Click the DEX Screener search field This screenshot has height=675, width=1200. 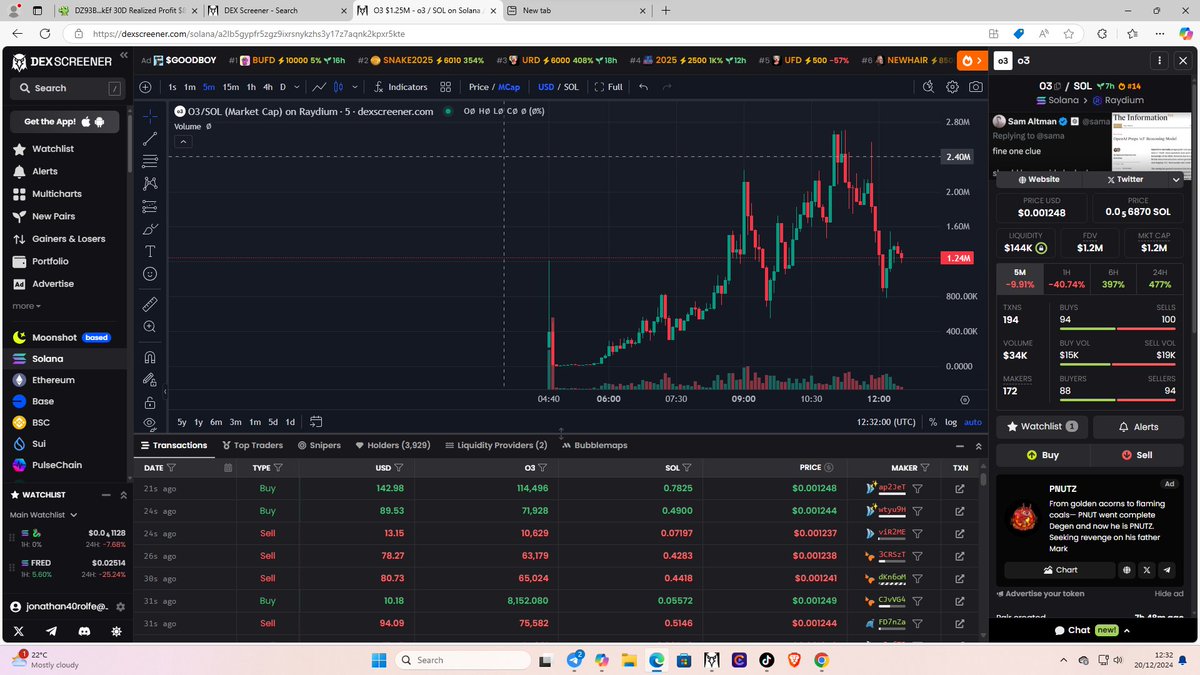click(x=66, y=88)
